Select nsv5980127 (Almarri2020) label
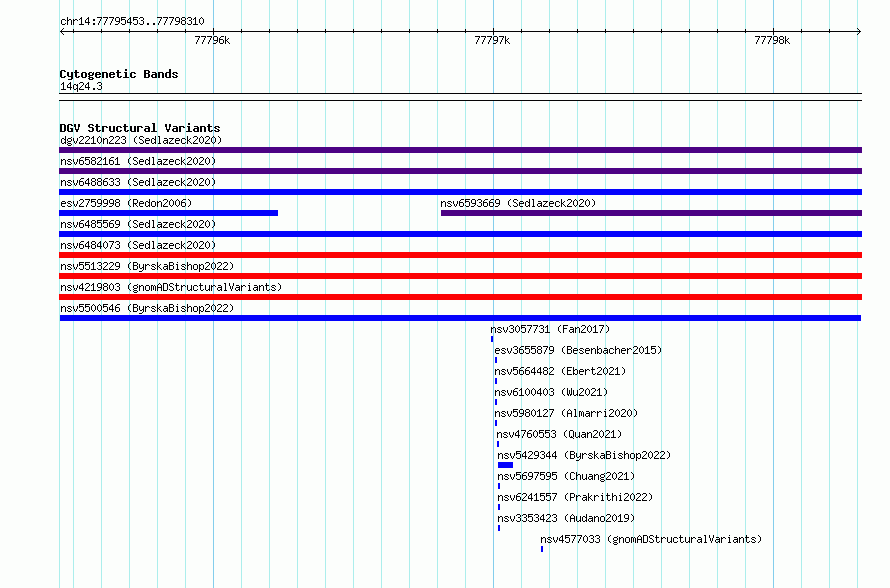 [566, 413]
